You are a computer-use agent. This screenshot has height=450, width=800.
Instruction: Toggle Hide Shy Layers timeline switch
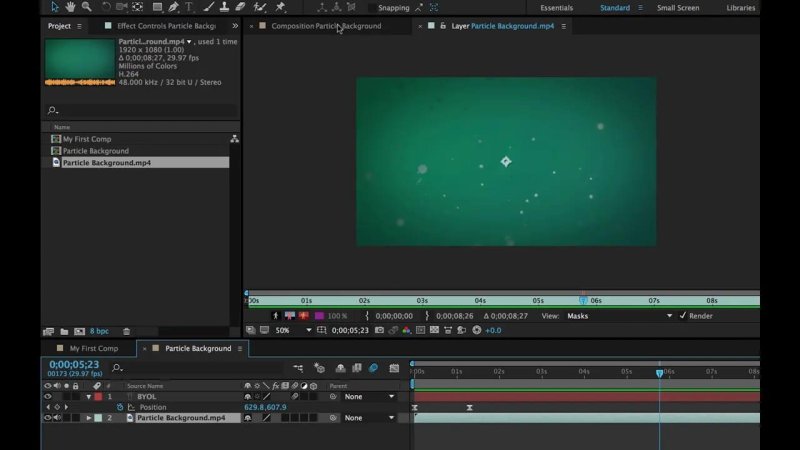(x=340, y=368)
